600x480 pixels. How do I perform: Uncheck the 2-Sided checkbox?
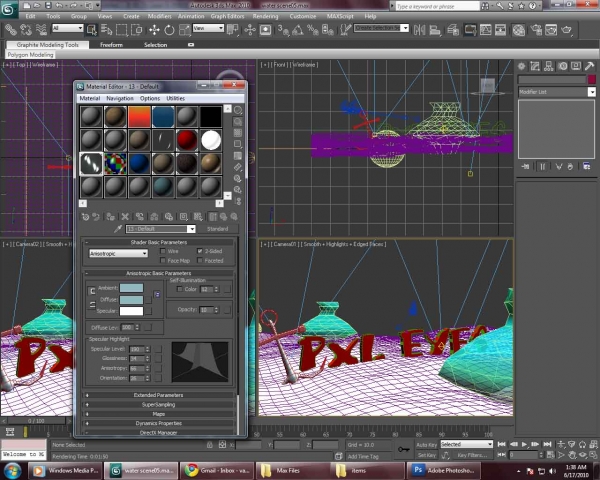click(x=200, y=251)
